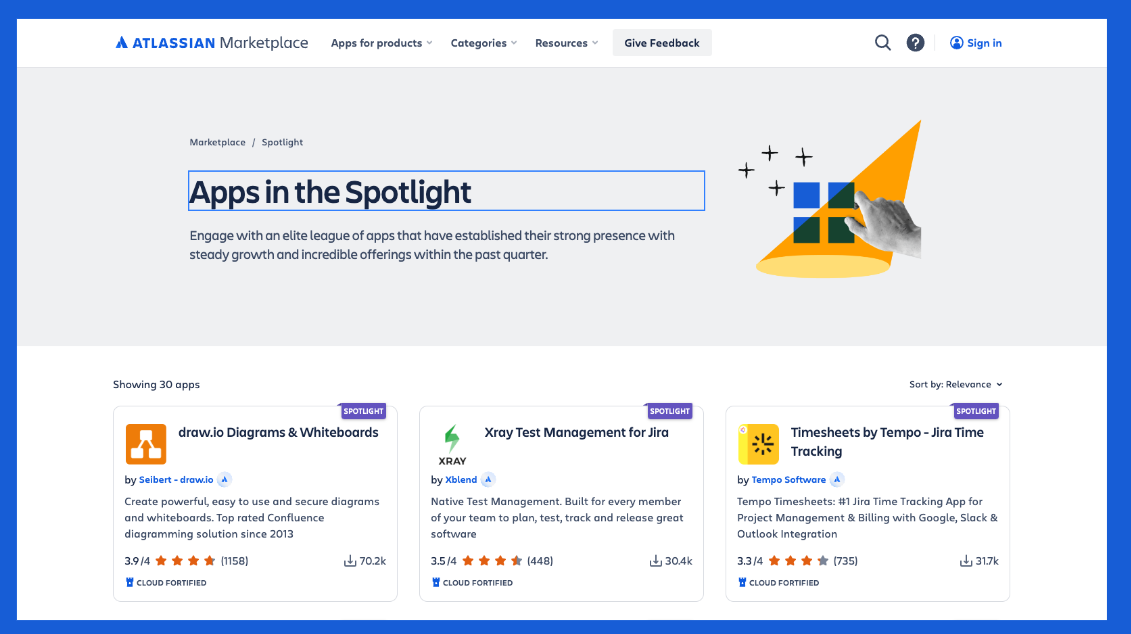This screenshot has height=634, width=1131.
Task: Click the Give Feedback button
Action: [662, 42]
